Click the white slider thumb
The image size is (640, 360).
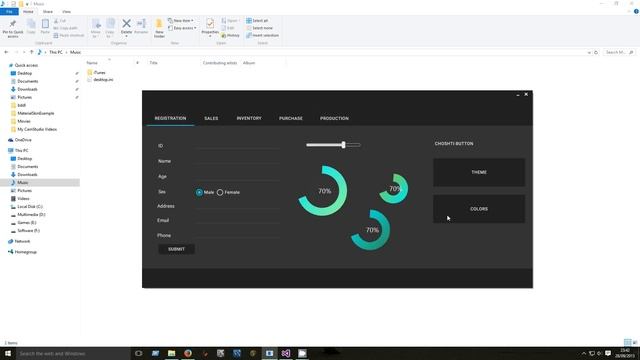pyautogui.click(x=344, y=145)
